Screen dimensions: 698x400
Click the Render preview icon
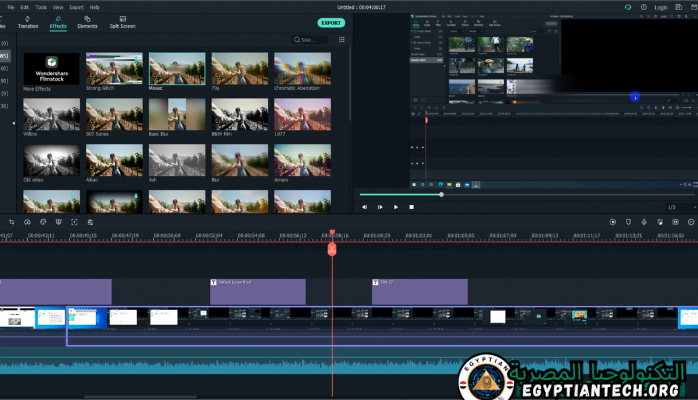tap(613, 222)
